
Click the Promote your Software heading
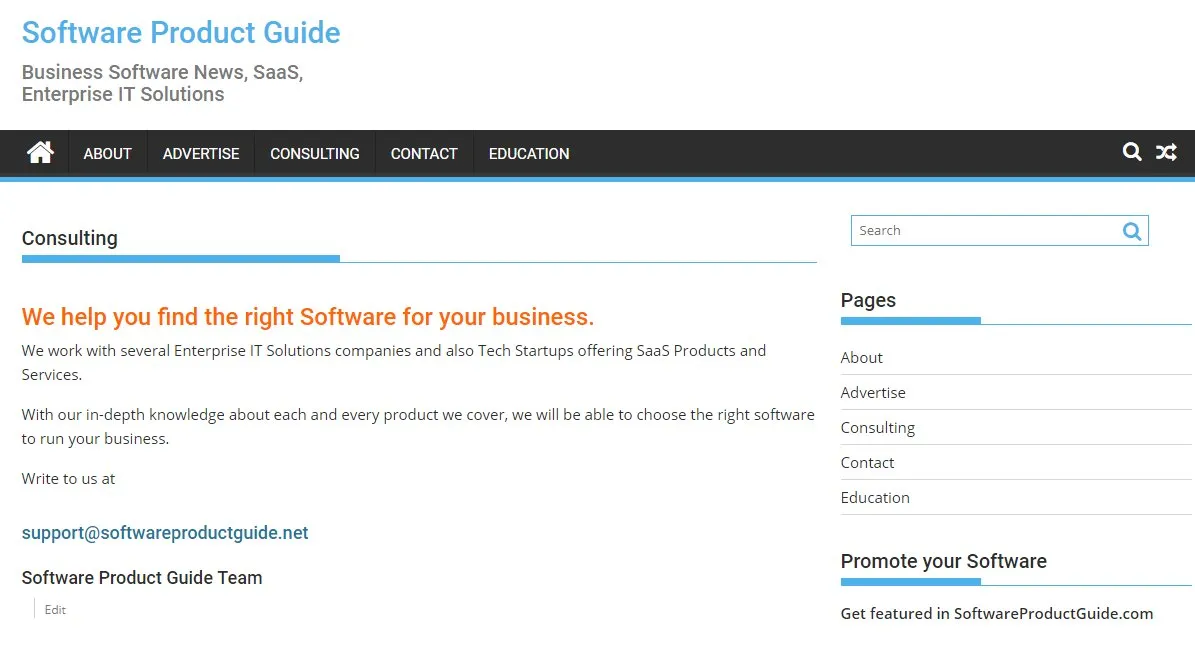(x=944, y=561)
